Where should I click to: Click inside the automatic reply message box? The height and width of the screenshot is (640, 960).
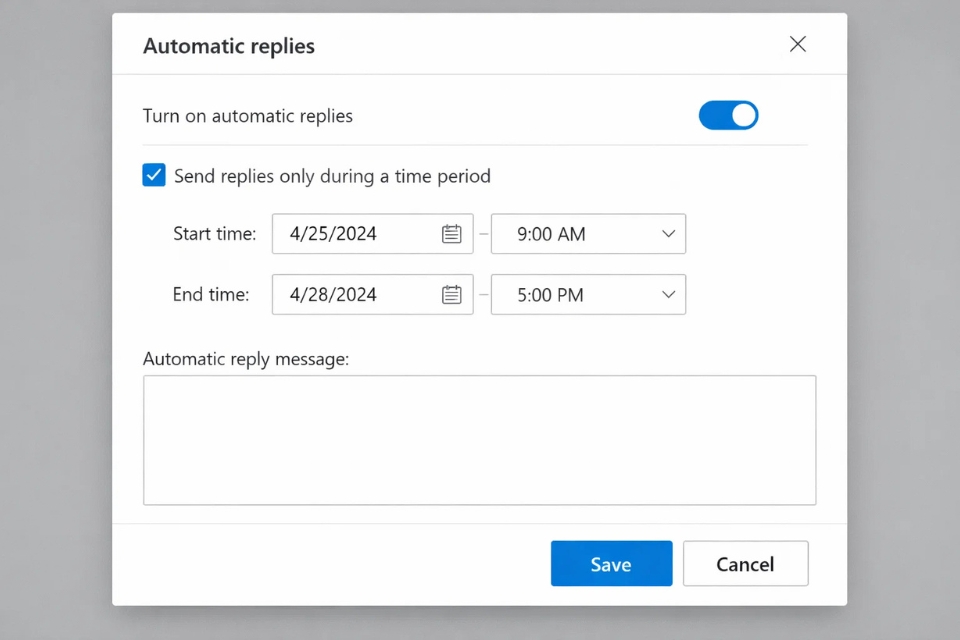[479, 440]
